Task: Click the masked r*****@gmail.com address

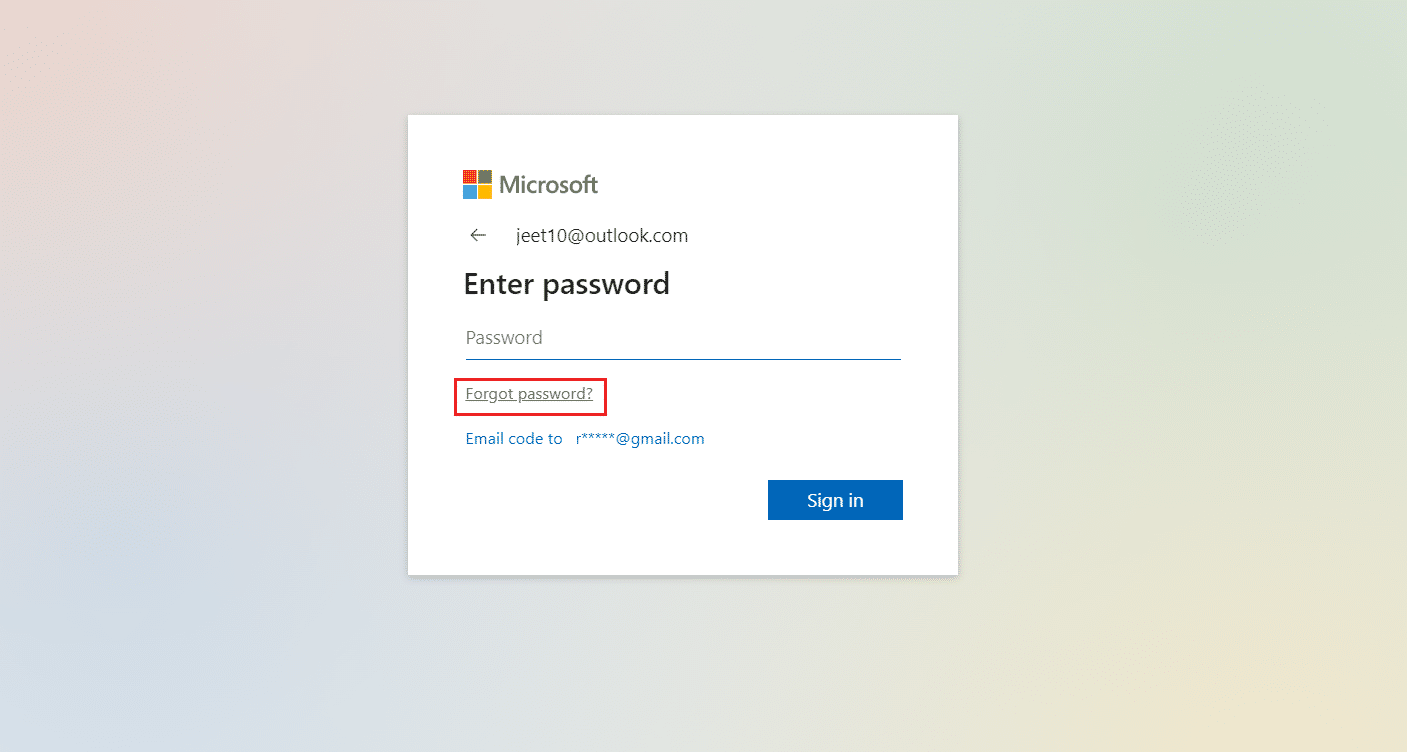Action: pos(640,439)
